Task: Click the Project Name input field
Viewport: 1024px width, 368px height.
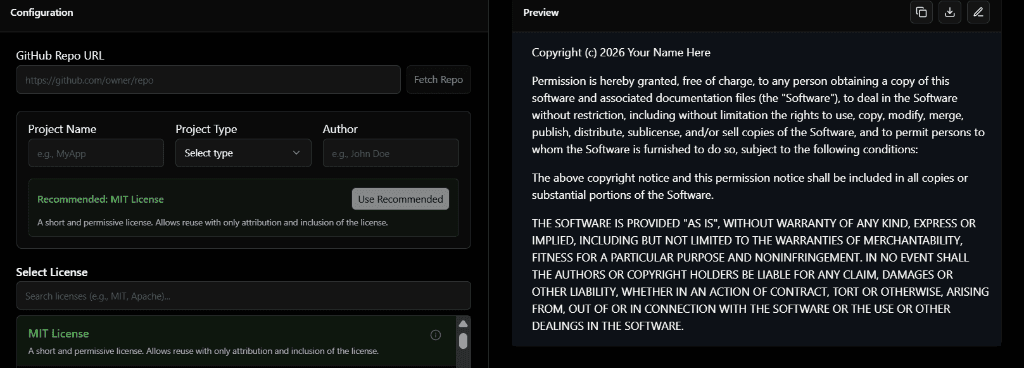Action: coord(96,153)
